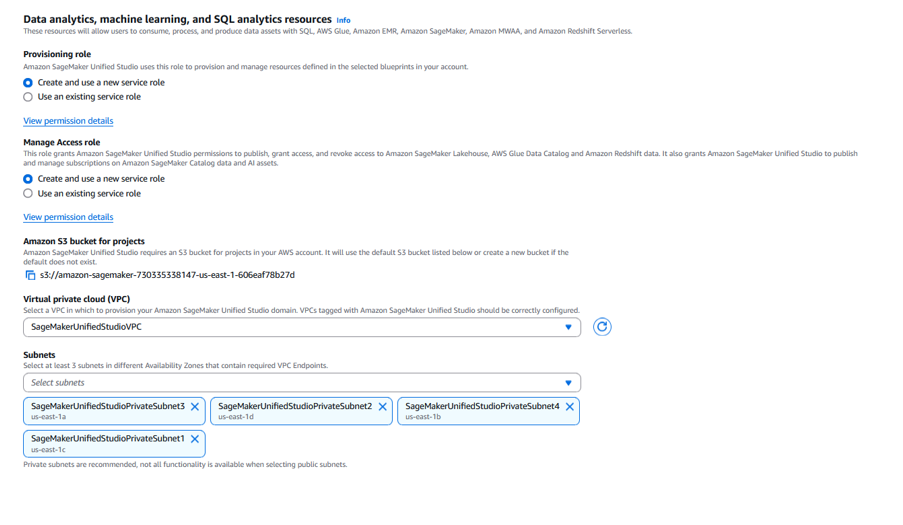Remove SageMakerUnifiedStudioPrivateSubnet4 chip
This screenshot has height=525, width=903.
570,406
